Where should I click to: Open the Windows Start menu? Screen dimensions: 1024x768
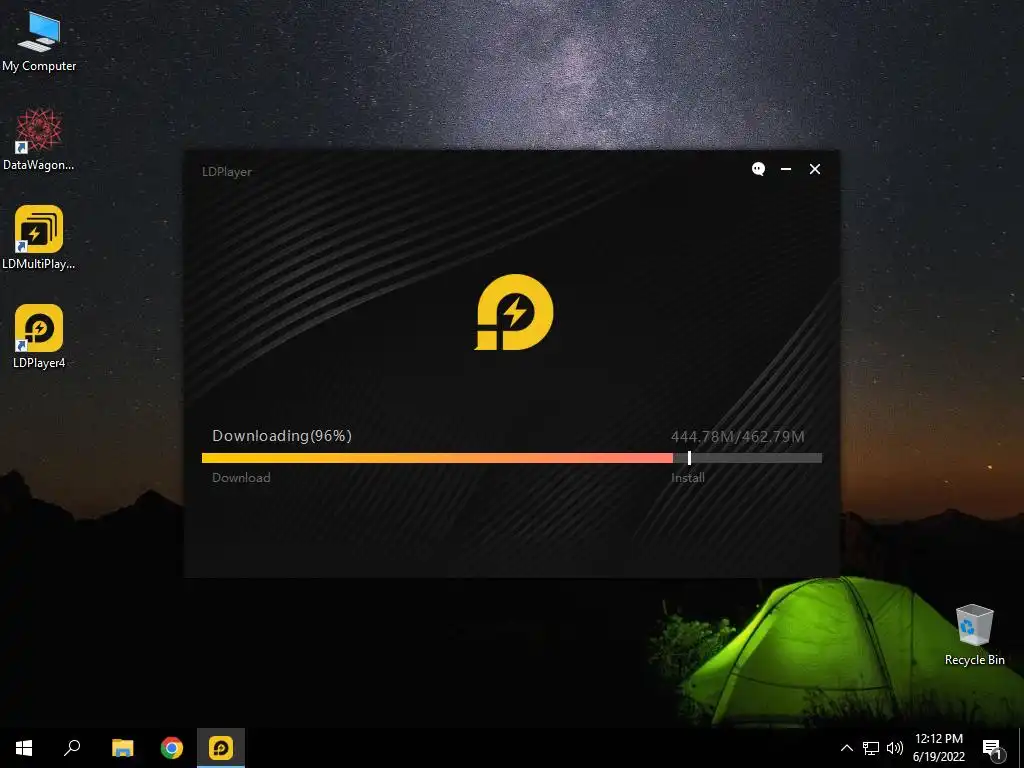[24, 748]
